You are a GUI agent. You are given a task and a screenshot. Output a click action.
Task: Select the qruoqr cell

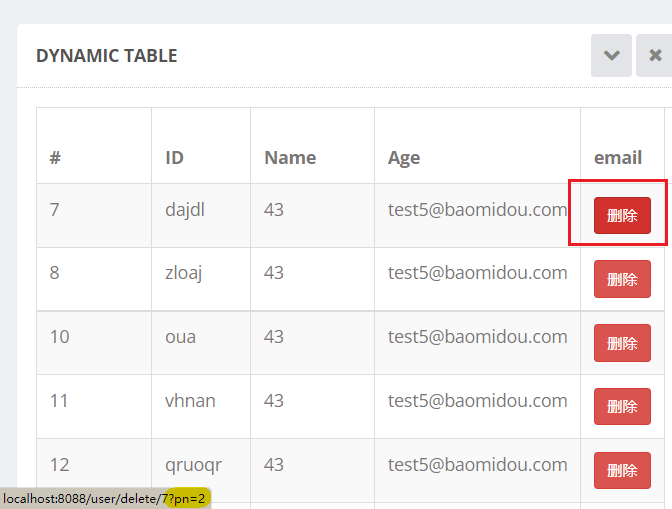tap(193, 465)
